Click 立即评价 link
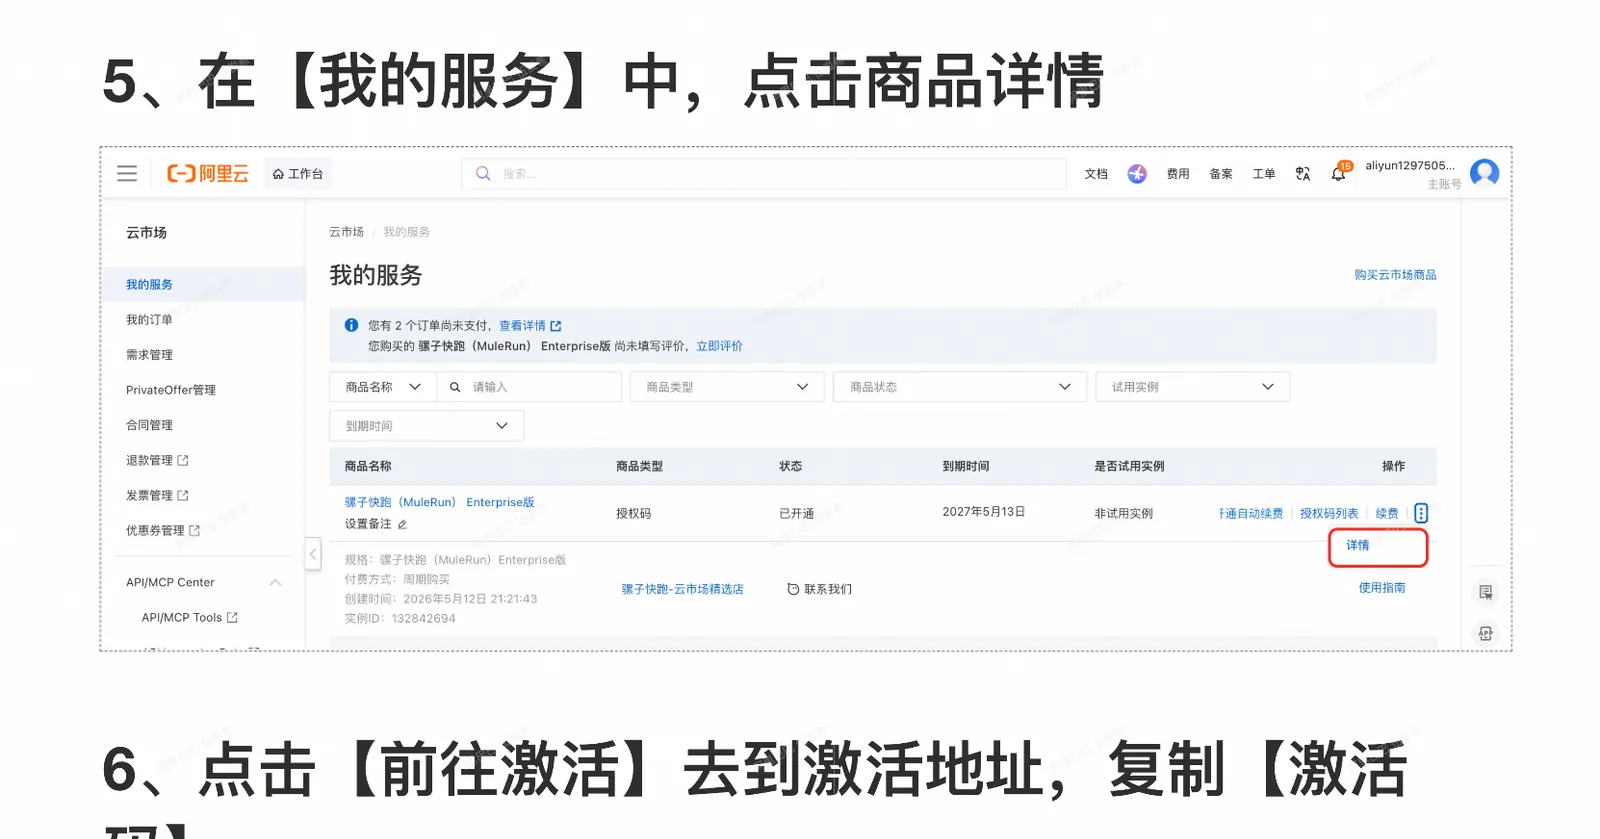The width and height of the screenshot is (1600, 839). [x=719, y=346]
